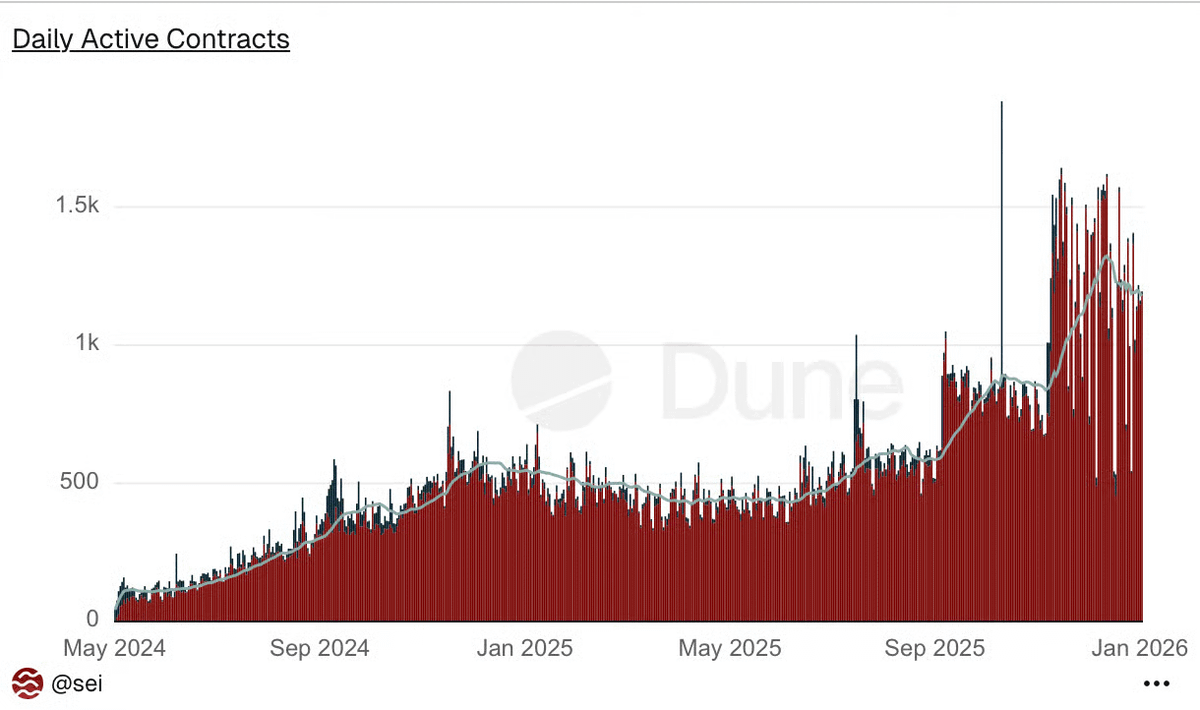Open the Daily Active Contracts title link
The height and width of the screenshot is (710, 1200).
coord(151,40)
